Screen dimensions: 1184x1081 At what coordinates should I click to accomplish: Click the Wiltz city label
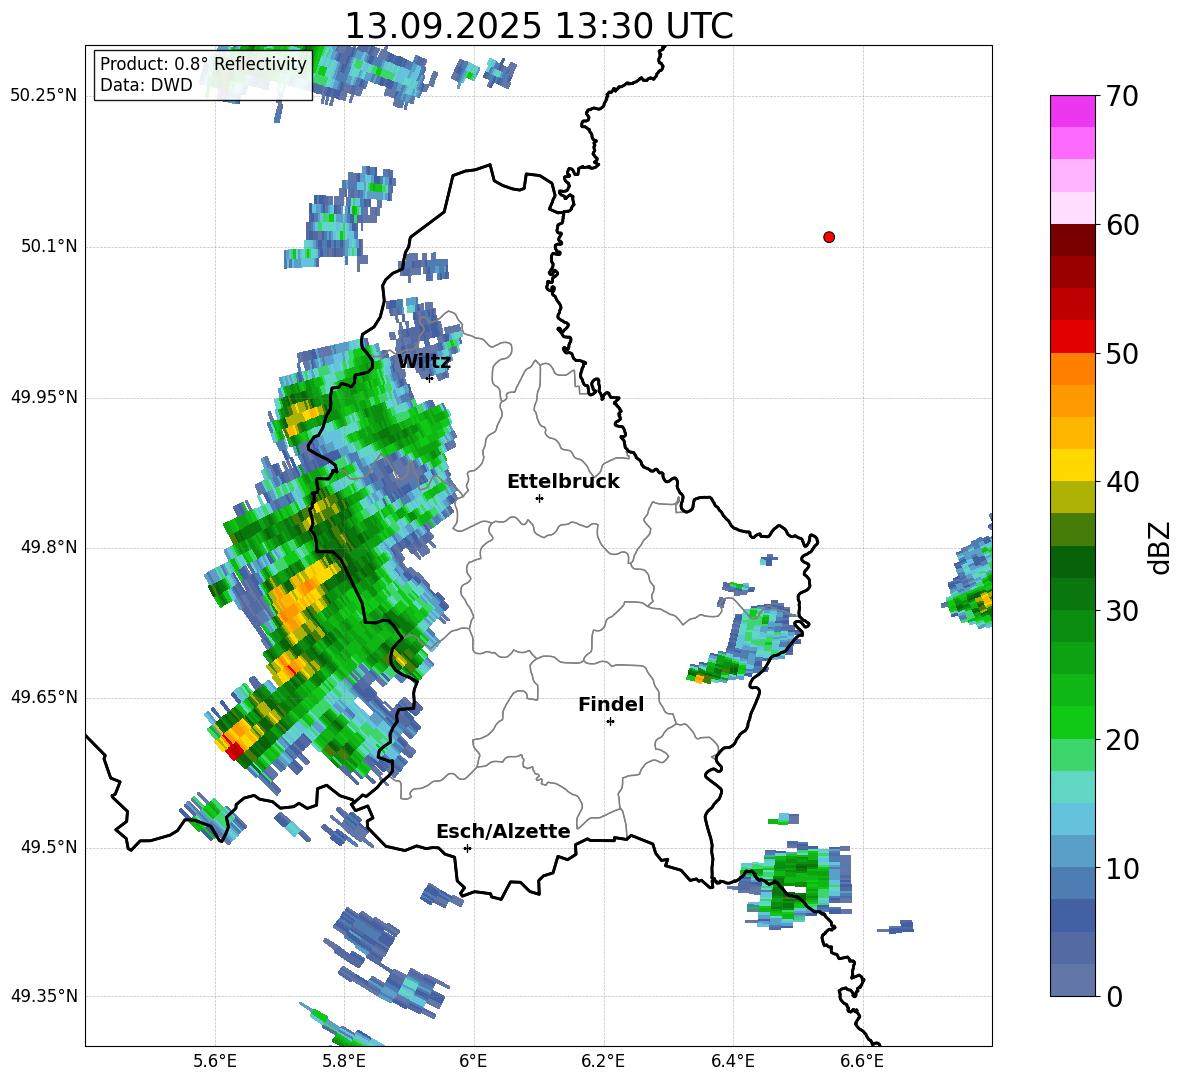424,362
